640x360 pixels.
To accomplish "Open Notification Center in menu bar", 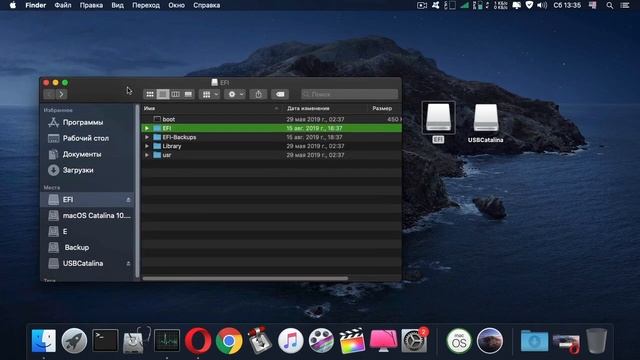I will (625, 5).
